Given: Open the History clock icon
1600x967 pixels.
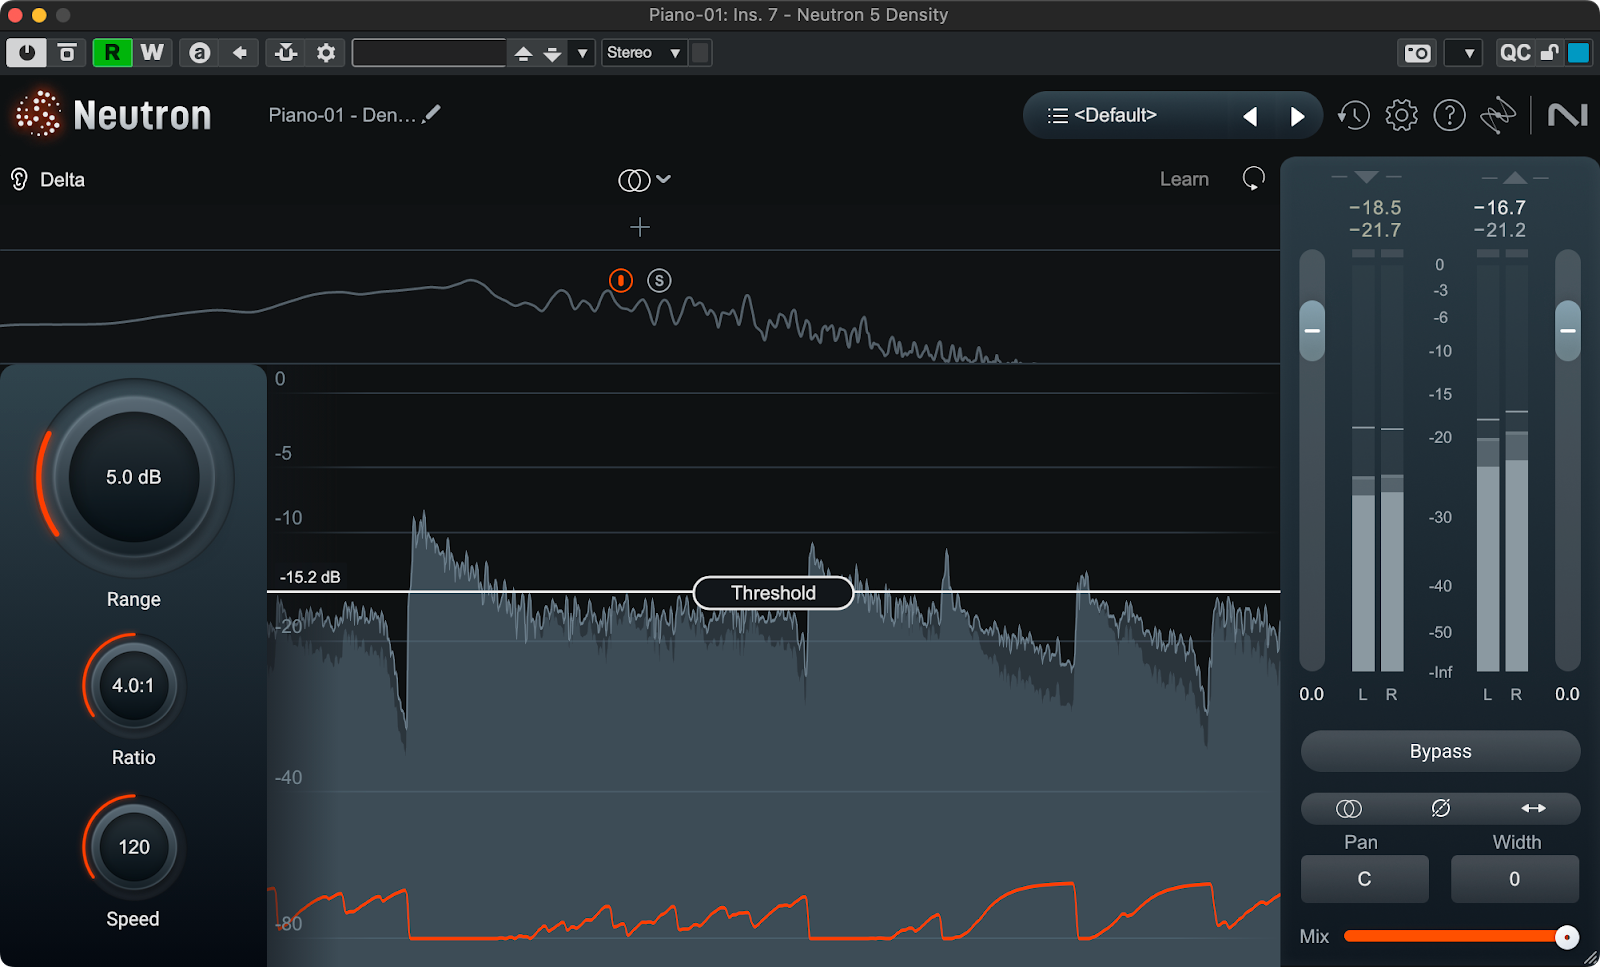Looking at the screenshot, I should pos(1354,116).
